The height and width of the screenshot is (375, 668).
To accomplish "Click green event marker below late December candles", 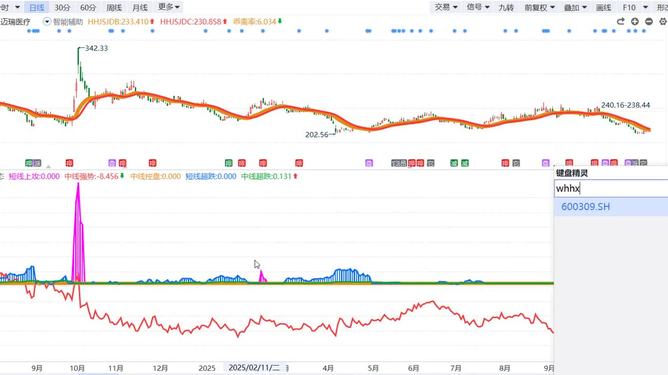I will point(229,163).
